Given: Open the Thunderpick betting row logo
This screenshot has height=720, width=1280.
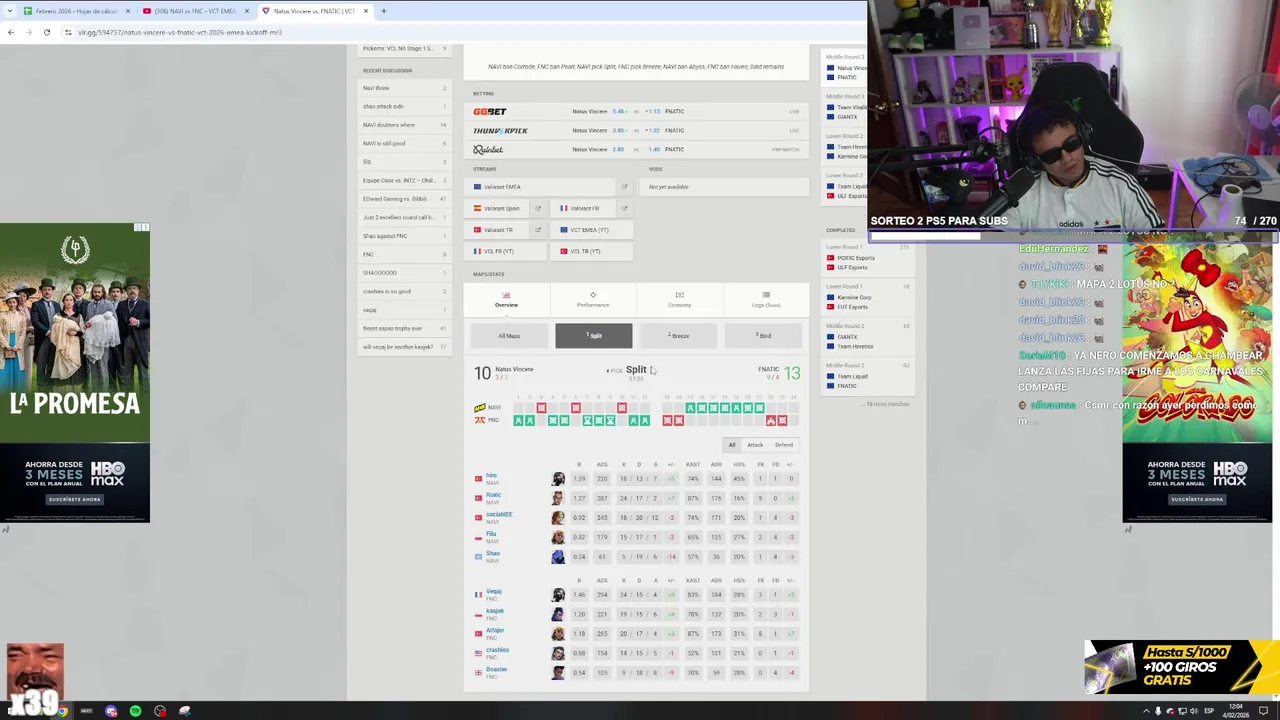Looking at the screenshot, I should (500, 131).
